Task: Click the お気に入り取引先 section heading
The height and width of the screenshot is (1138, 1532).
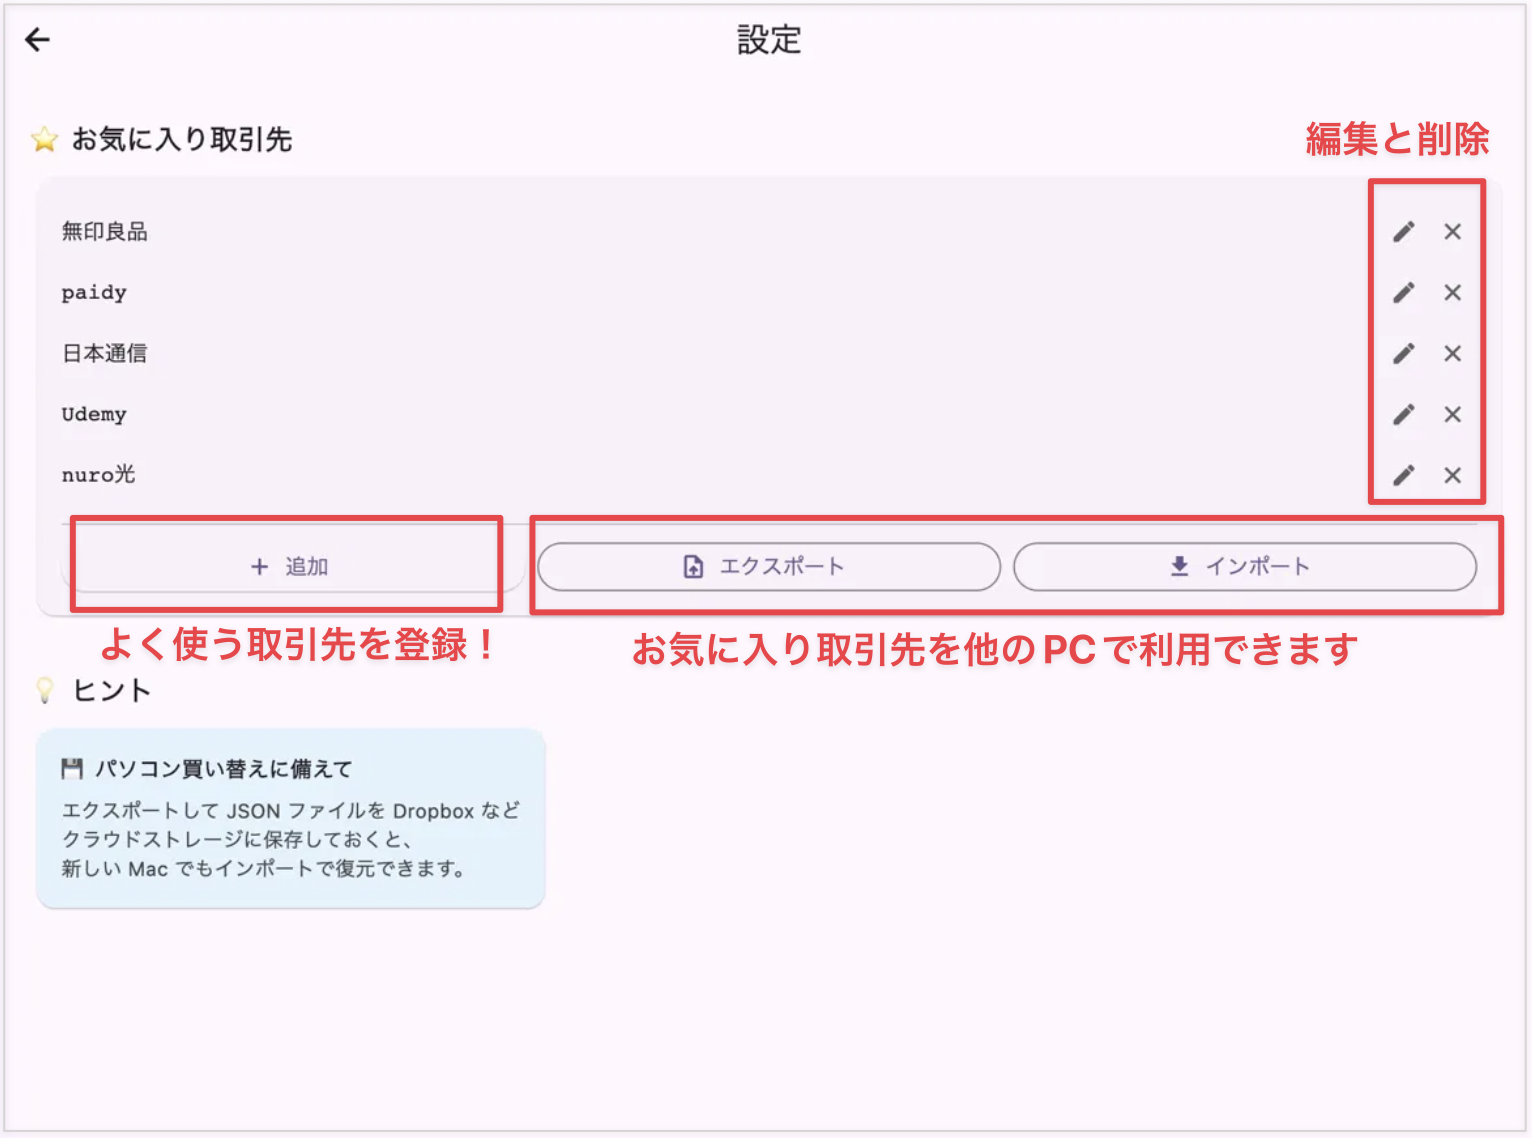Action: 181,140
